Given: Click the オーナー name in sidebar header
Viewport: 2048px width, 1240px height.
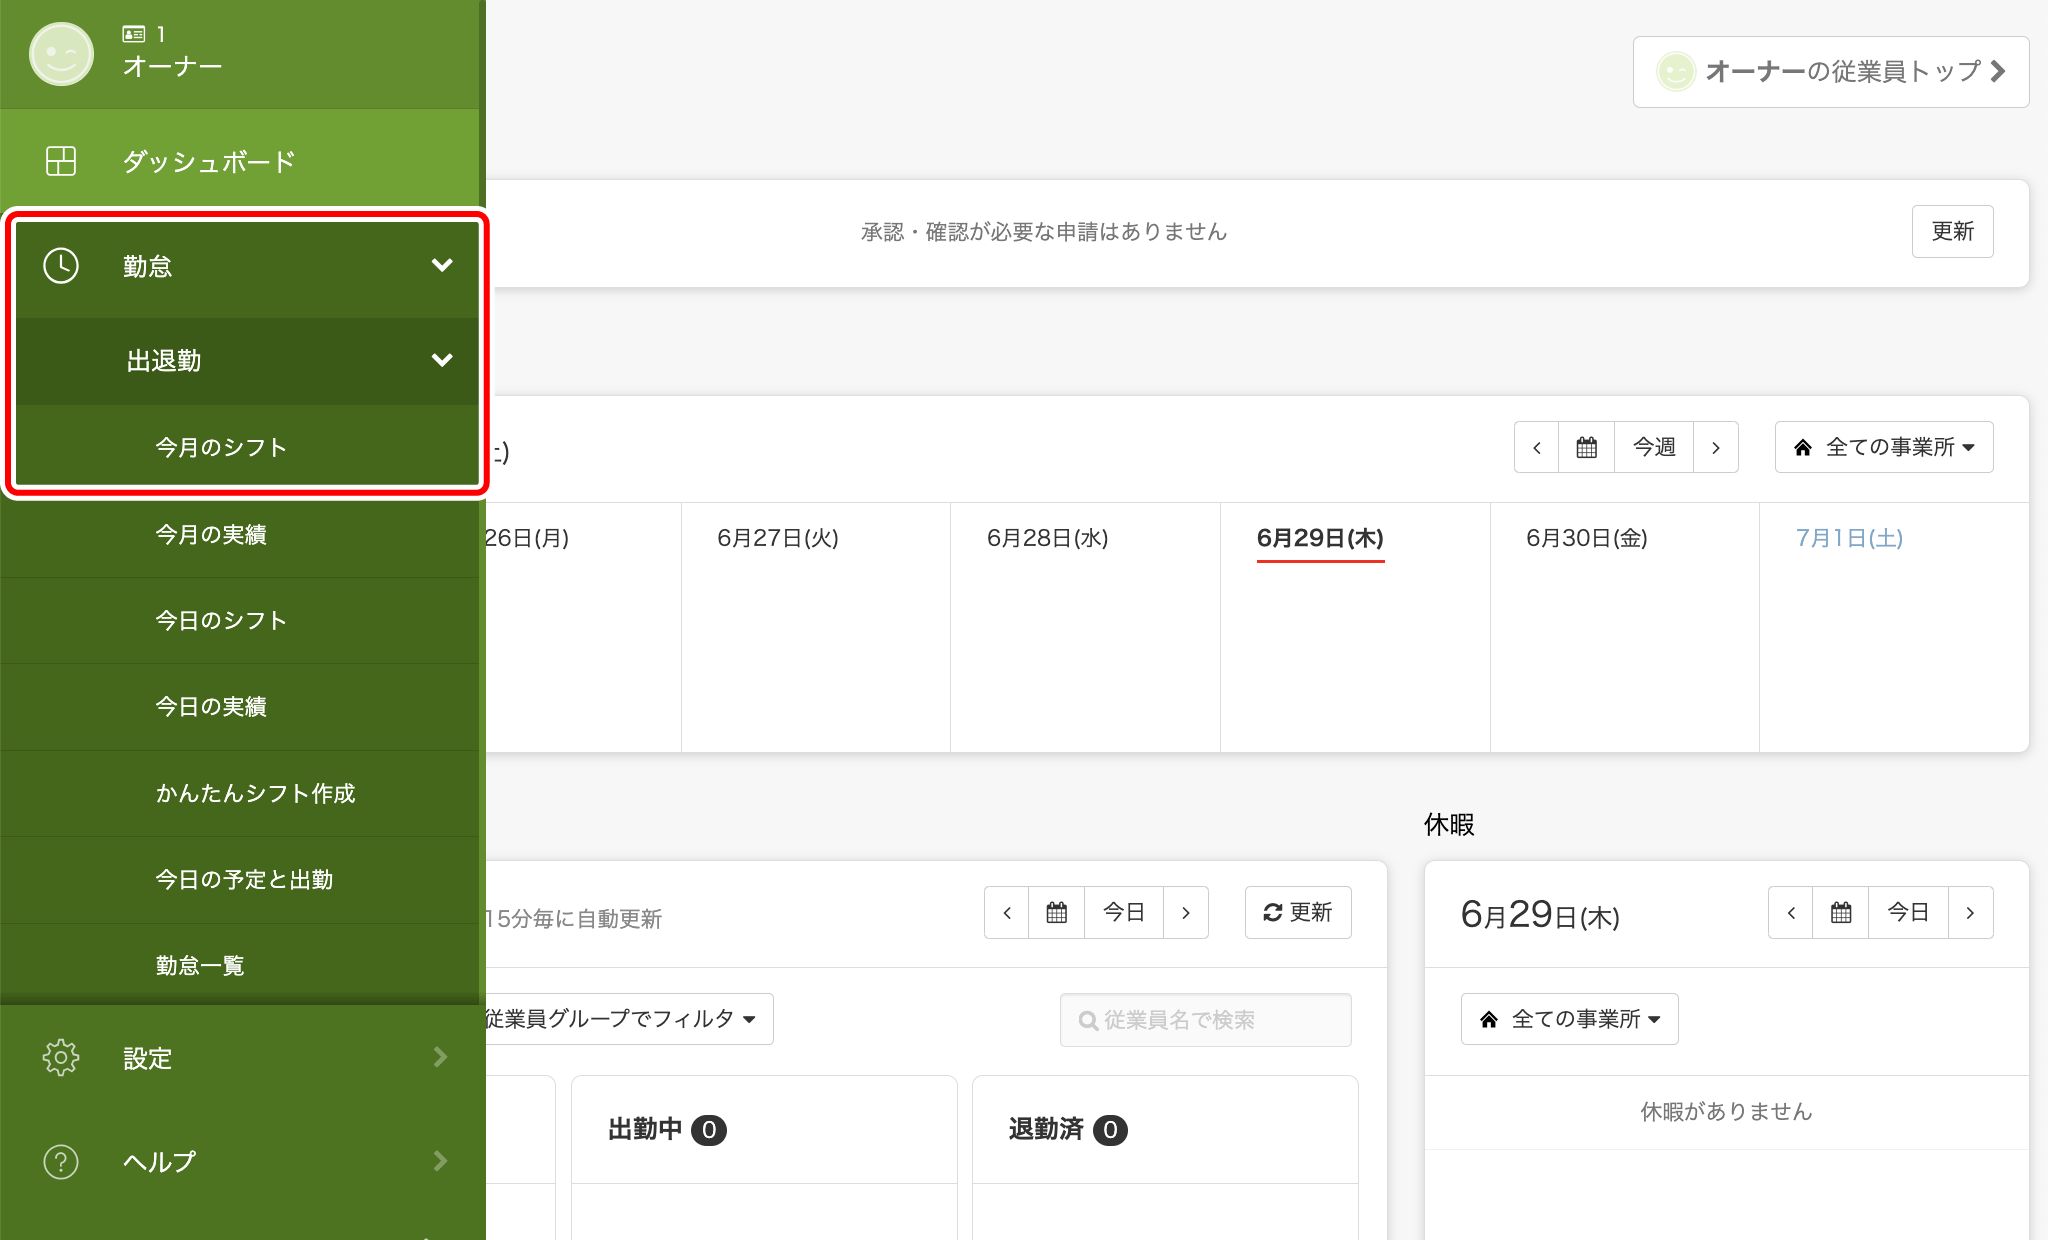Looking at the screenshot, I should (172, 67).
